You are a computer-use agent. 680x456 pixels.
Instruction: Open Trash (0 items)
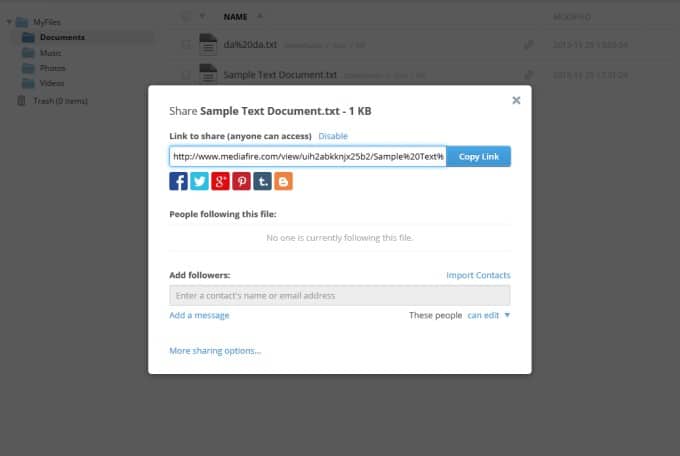point(60,101)
